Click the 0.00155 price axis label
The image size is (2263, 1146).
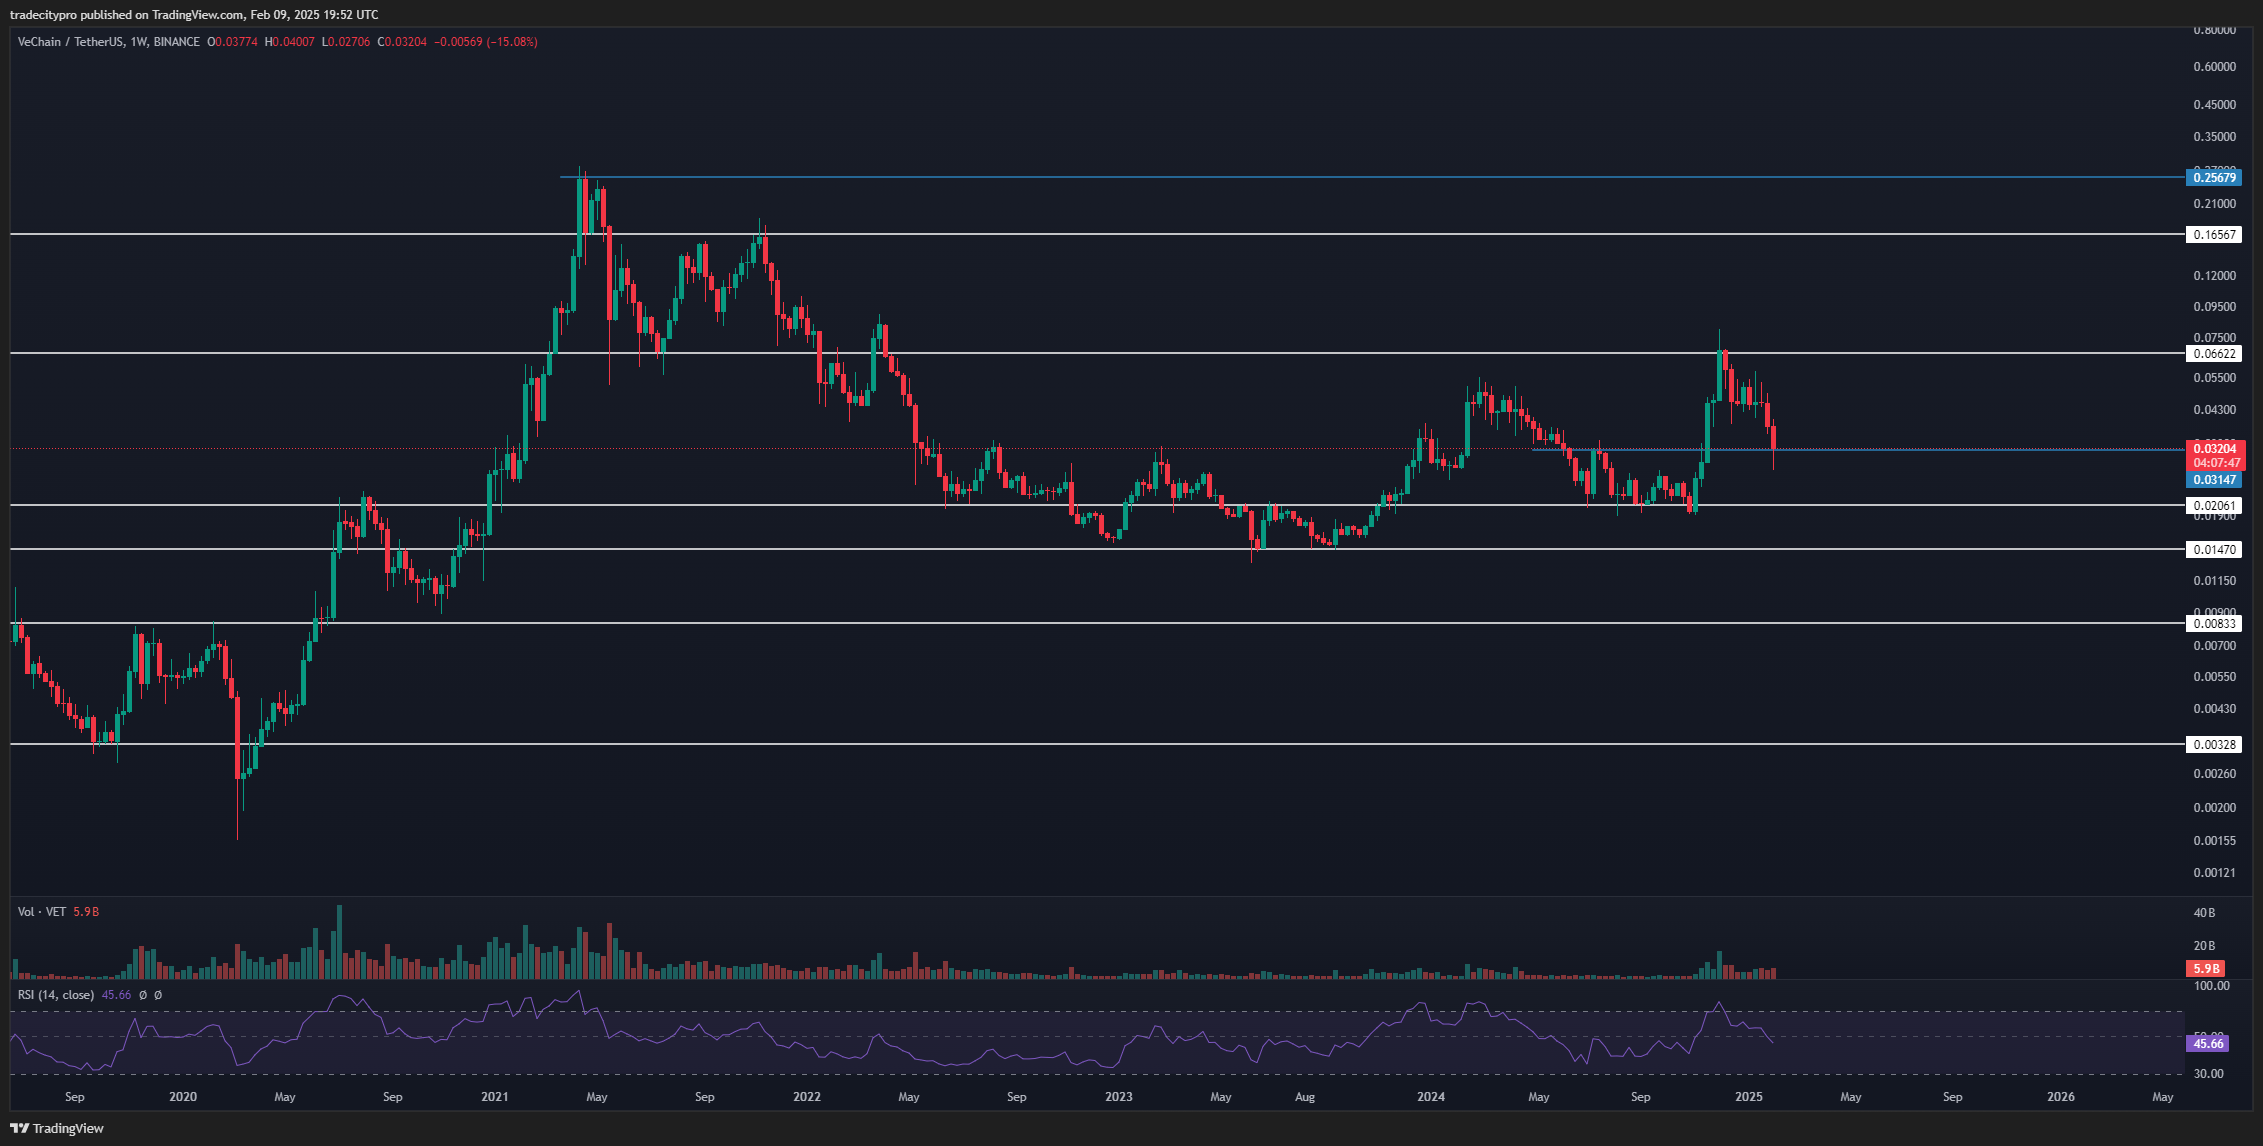[x=2213, y=841]
